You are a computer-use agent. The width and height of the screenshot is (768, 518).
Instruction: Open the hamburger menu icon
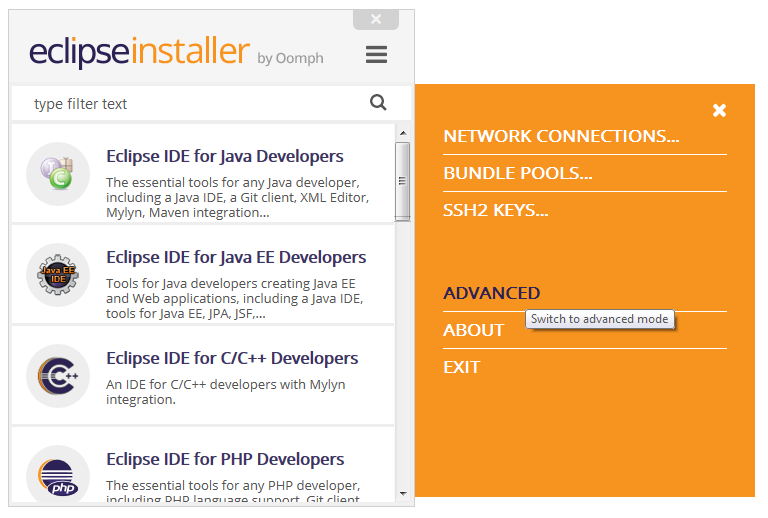(376, 54)
